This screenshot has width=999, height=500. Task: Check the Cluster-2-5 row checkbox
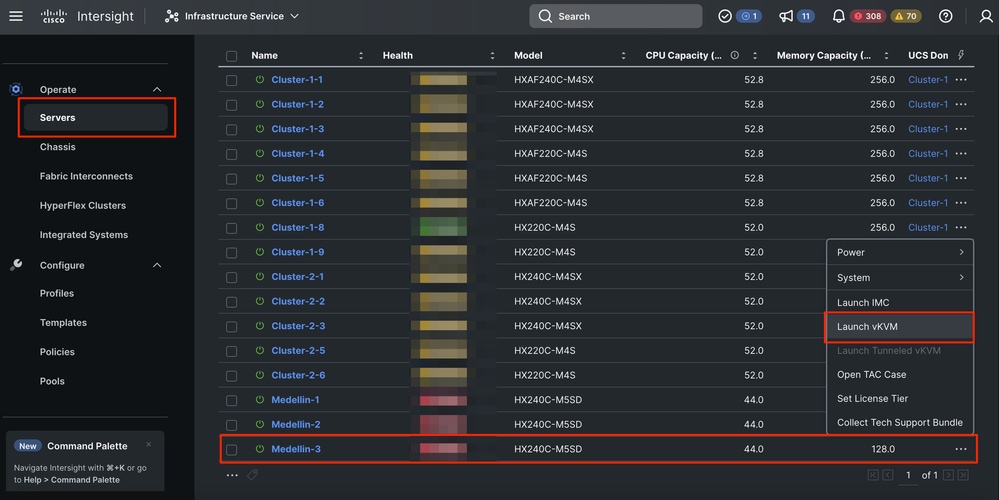(231, 351)
